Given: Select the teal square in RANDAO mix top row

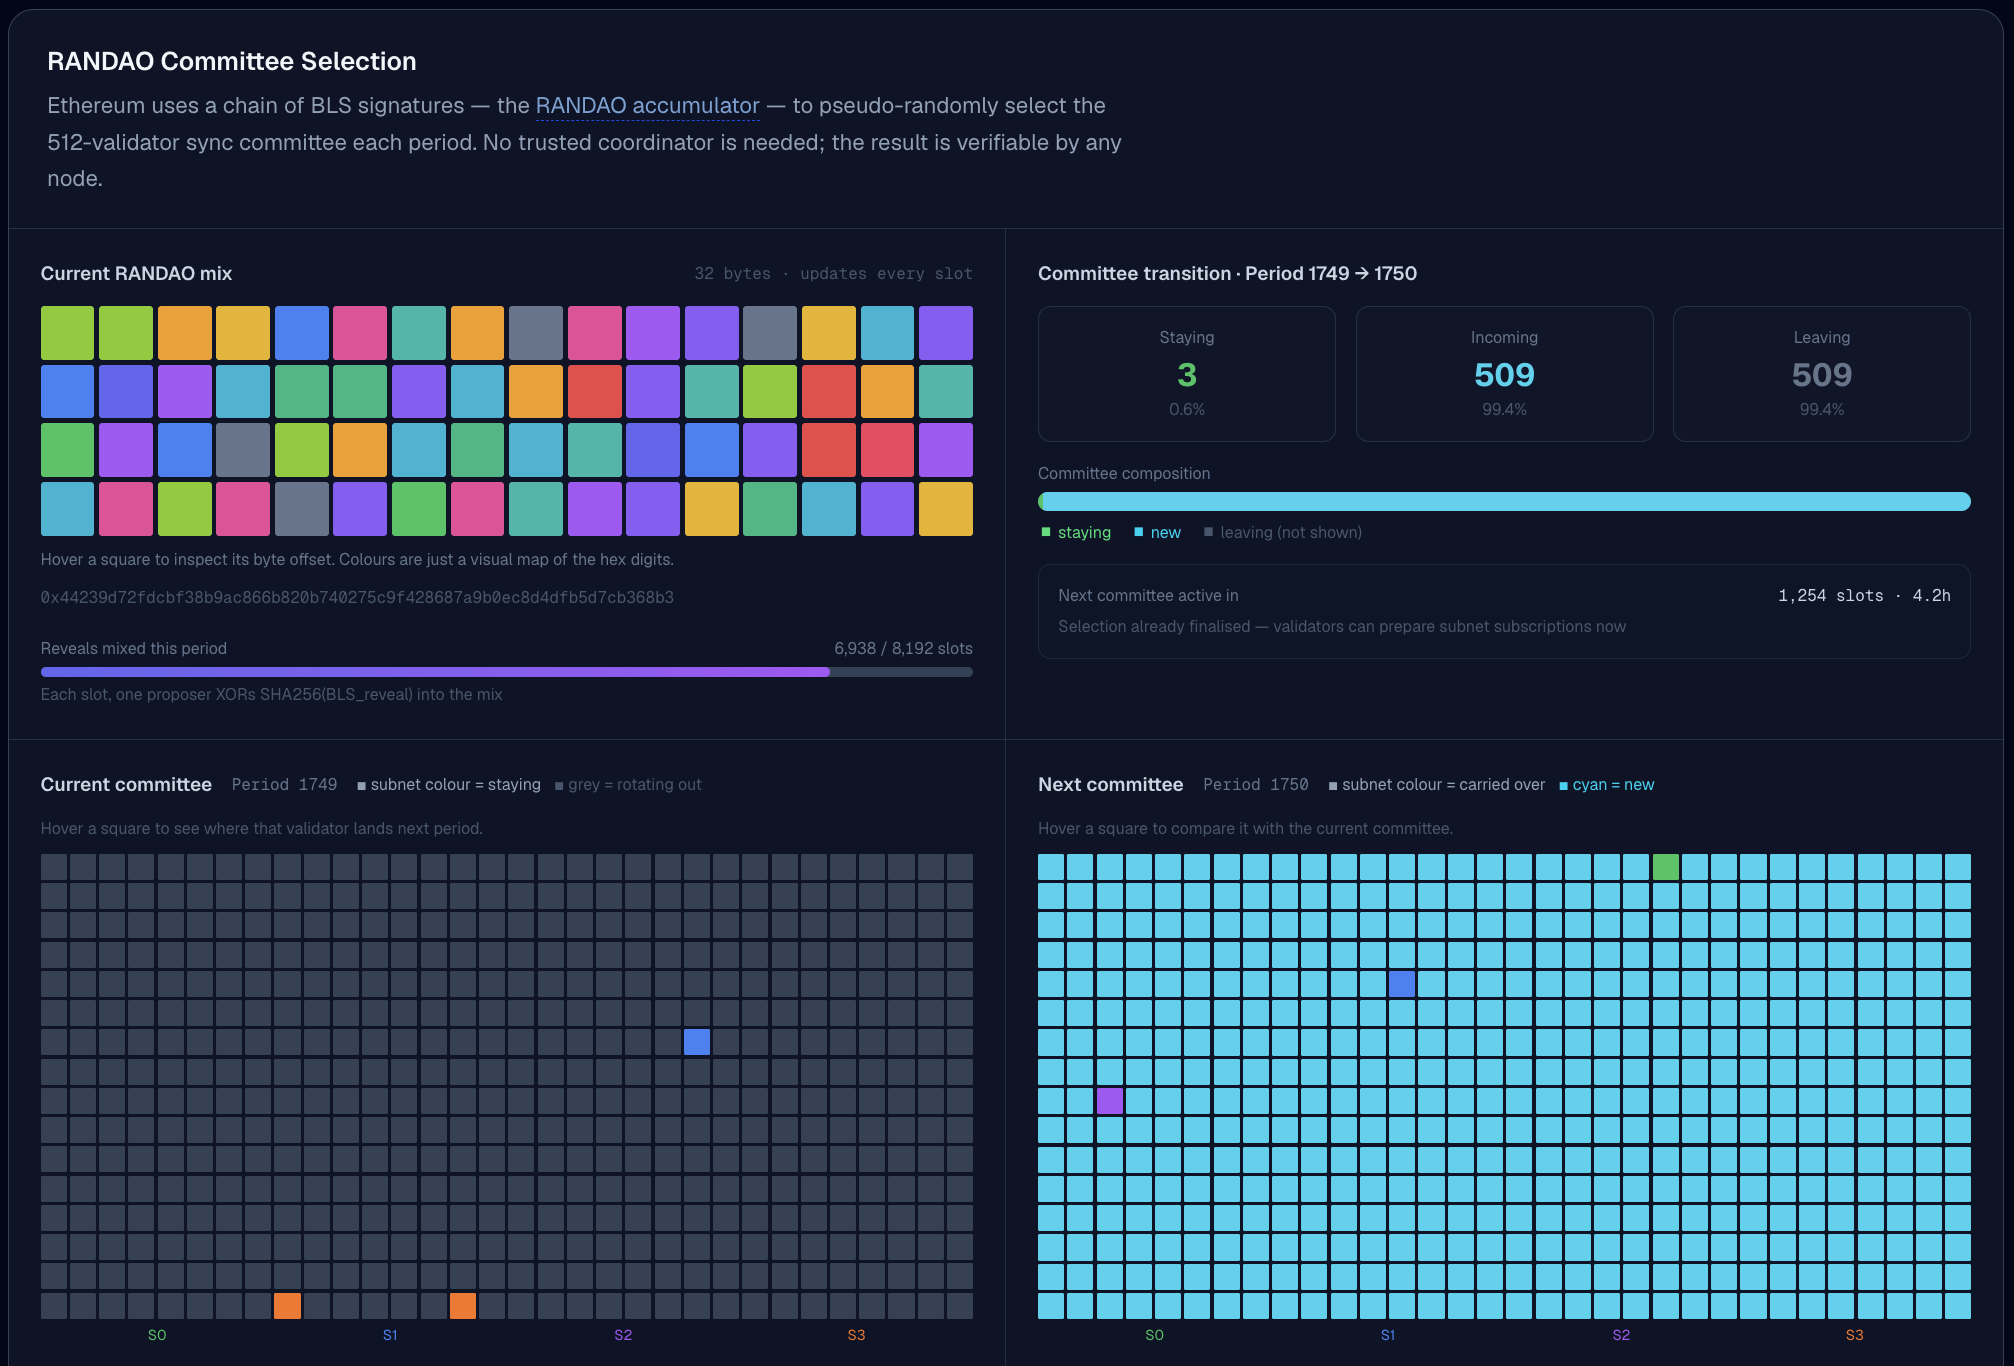Looking at the screenshot, I should click(x=418, y=333).
